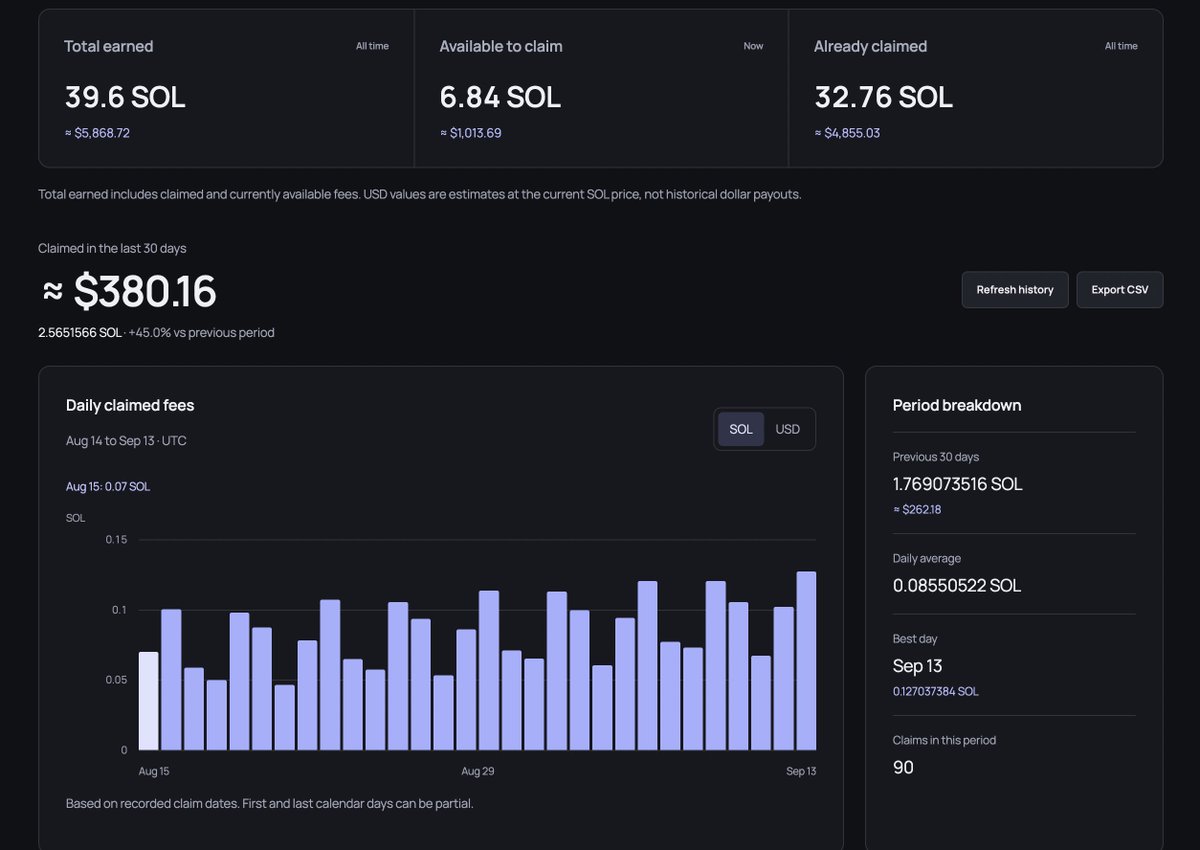
Task: Click the 0.05 y-axis label
Action: click(x=117, y=680)
